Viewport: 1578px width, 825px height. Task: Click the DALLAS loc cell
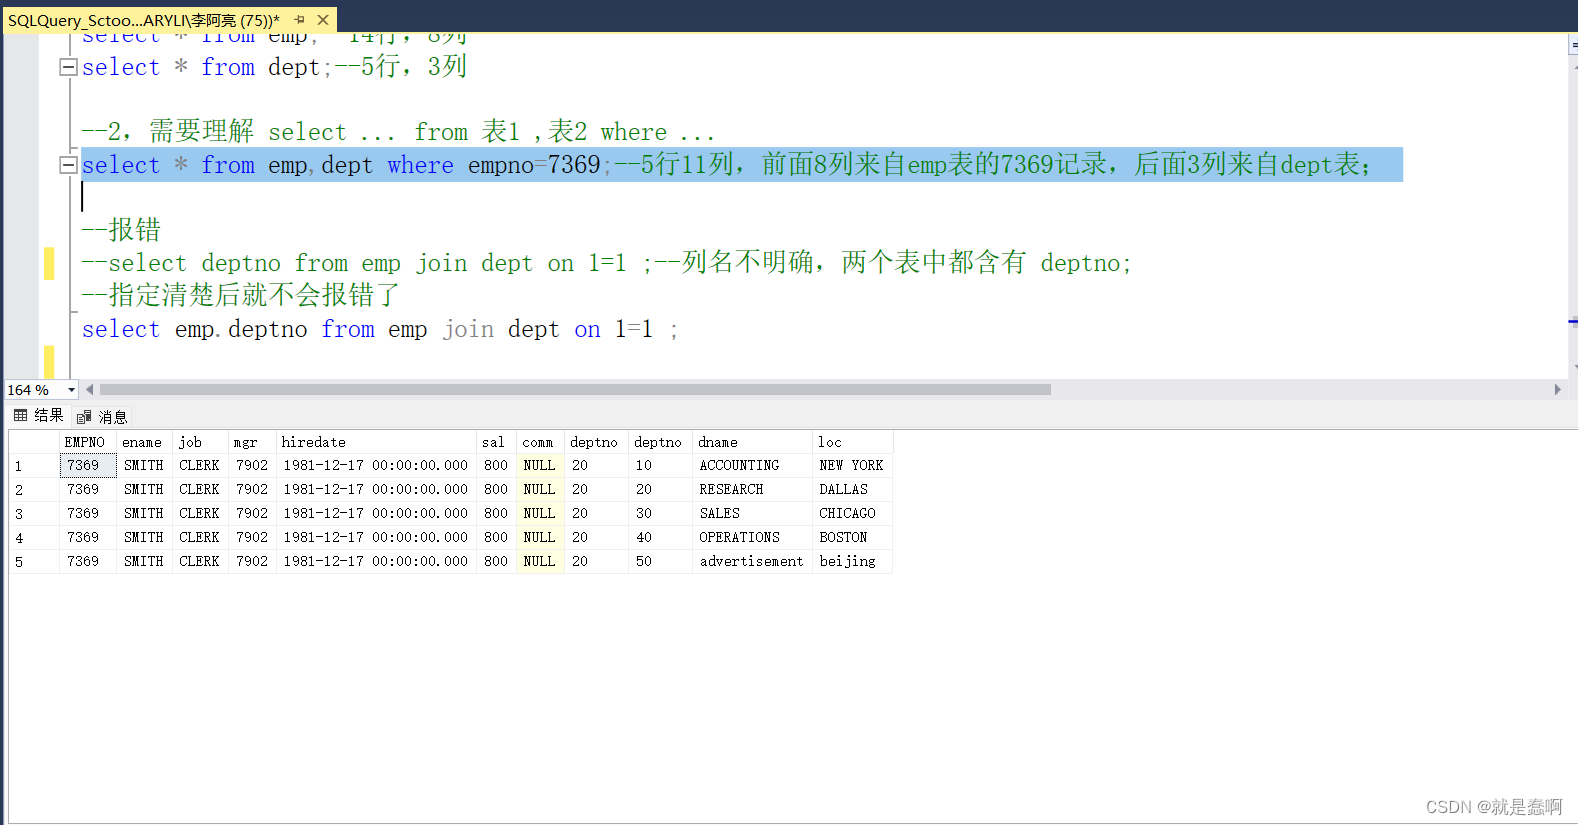click(x=851, y=490)
